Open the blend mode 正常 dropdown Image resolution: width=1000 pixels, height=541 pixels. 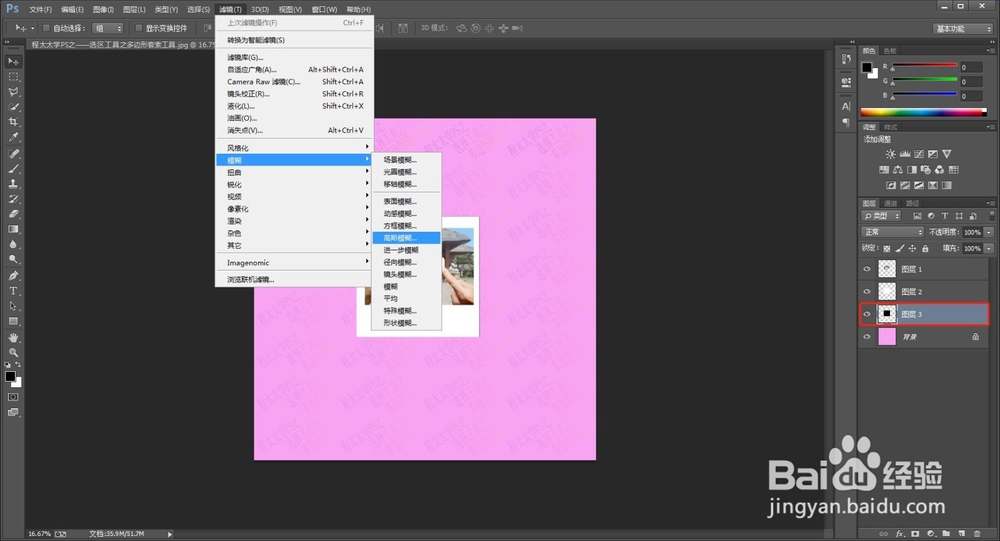click(892, 232)
